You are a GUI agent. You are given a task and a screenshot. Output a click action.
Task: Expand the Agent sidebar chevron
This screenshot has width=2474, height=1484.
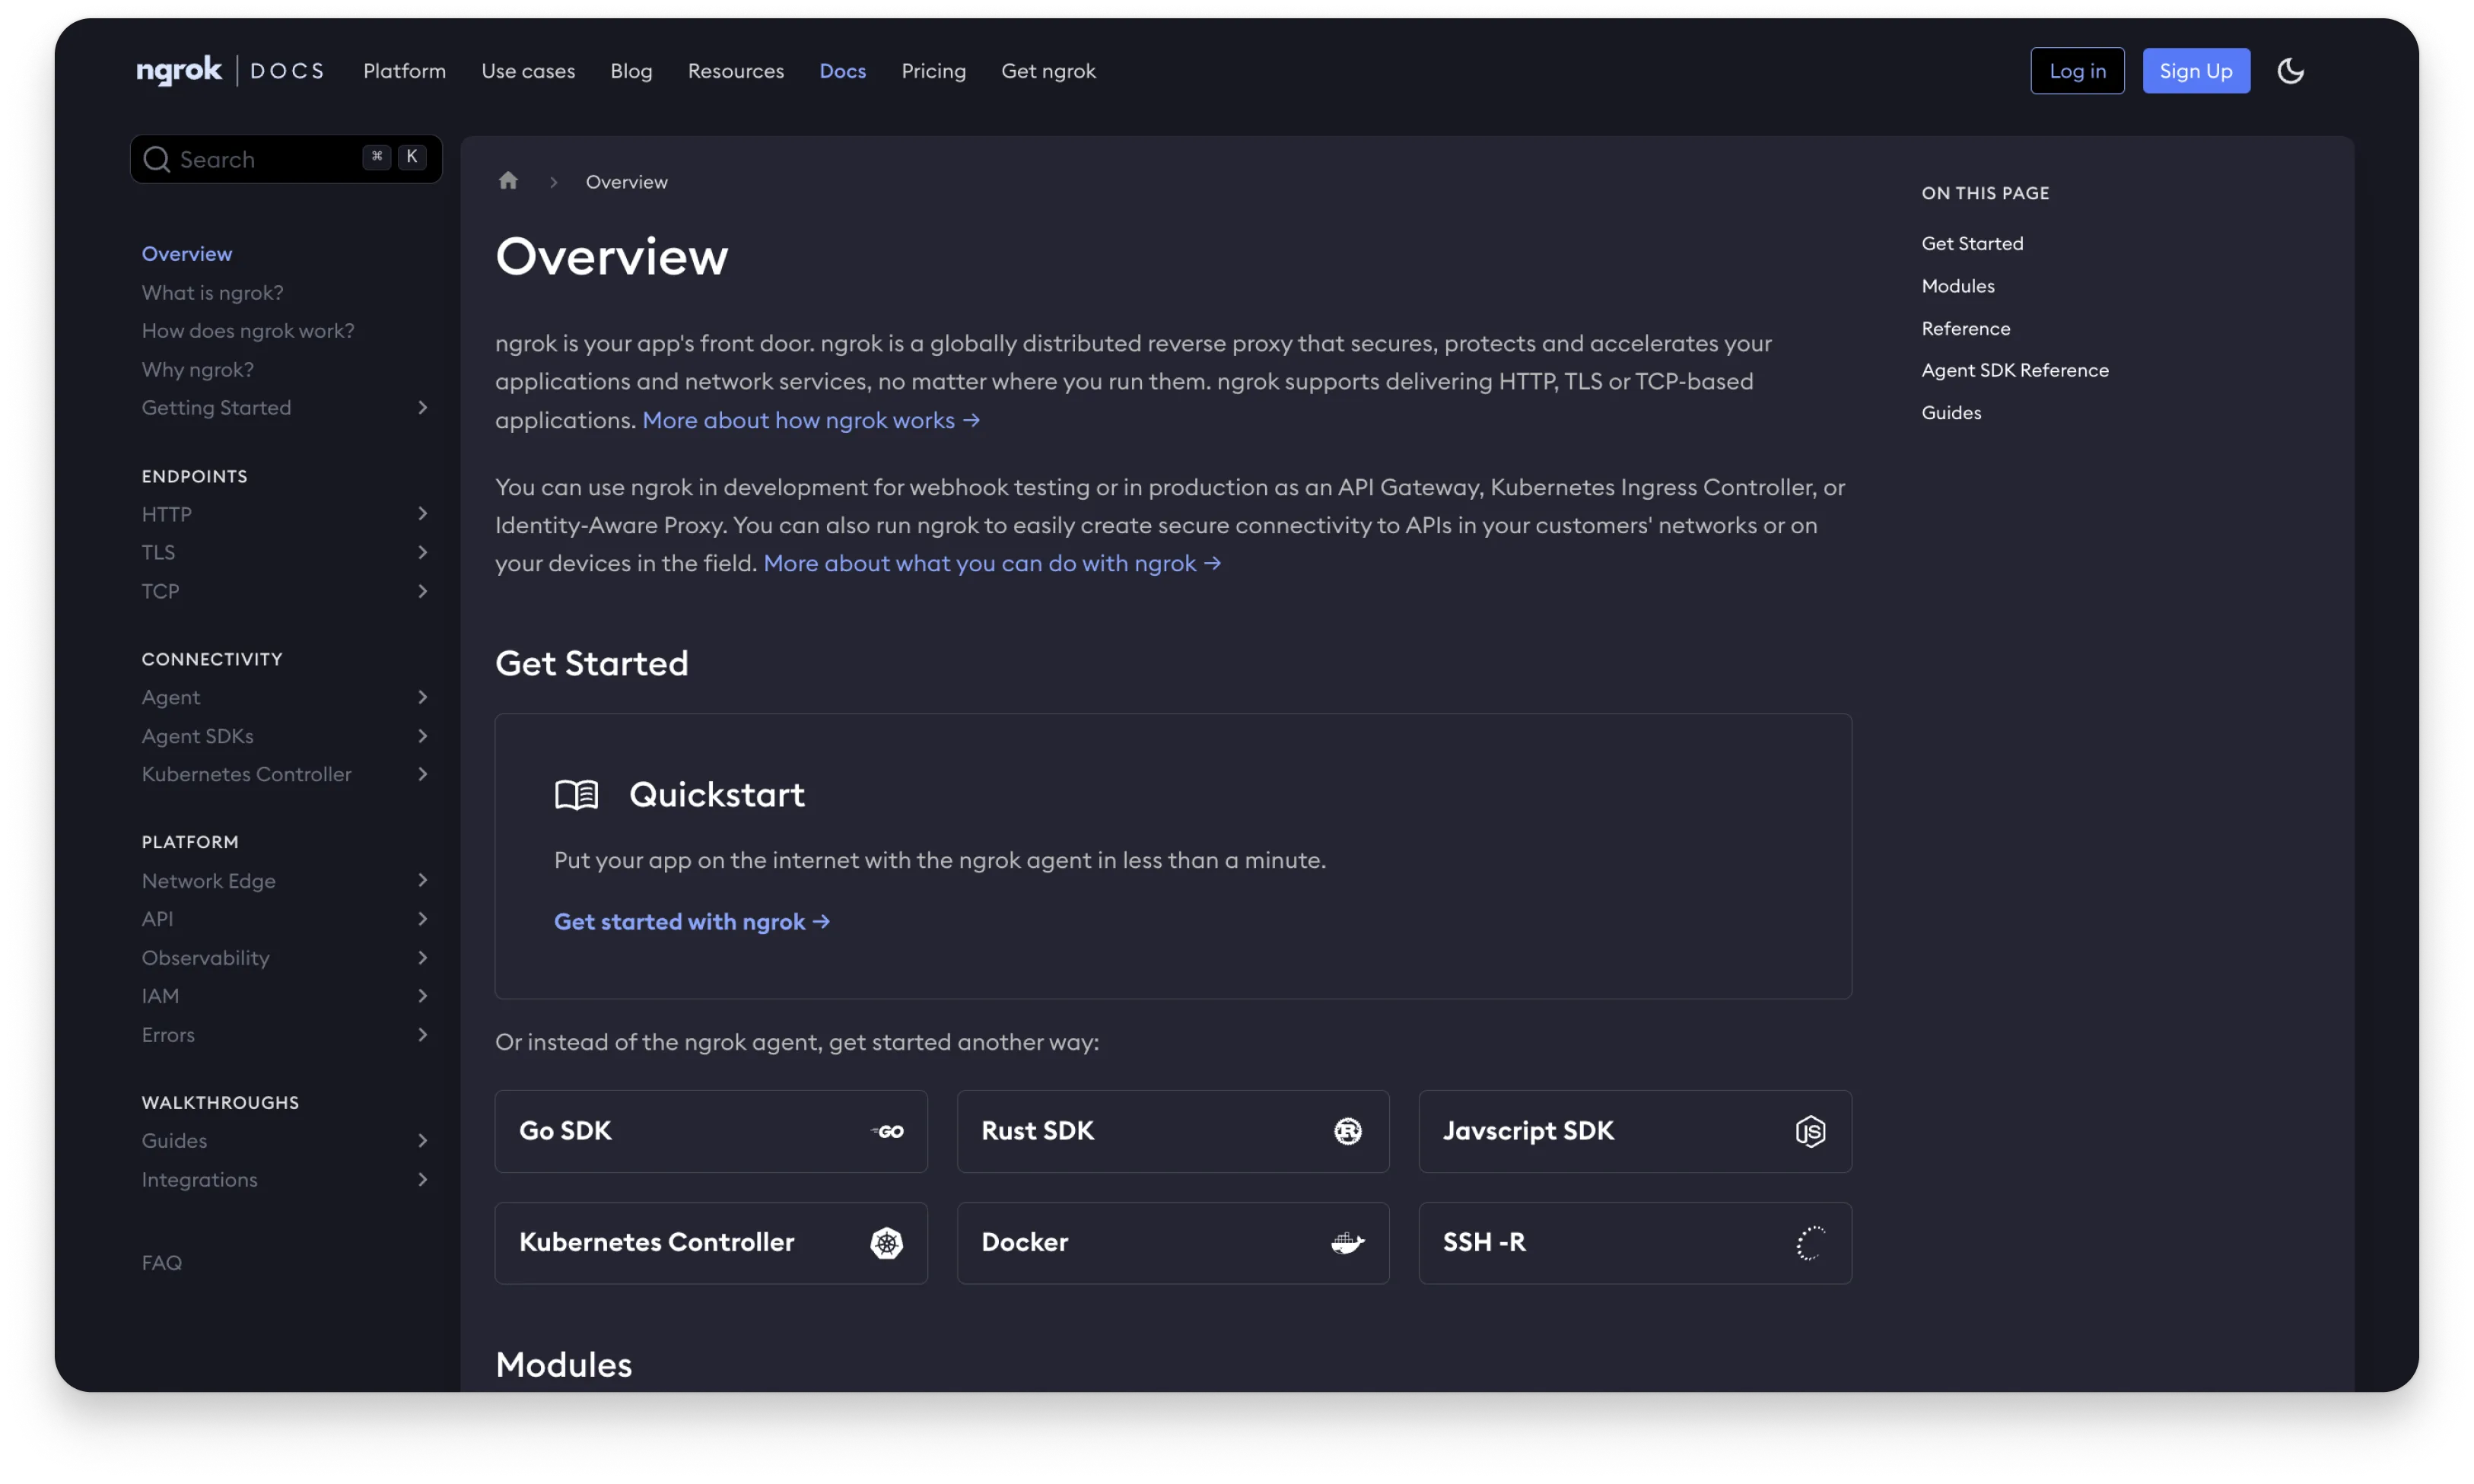(x=422, y=697)
